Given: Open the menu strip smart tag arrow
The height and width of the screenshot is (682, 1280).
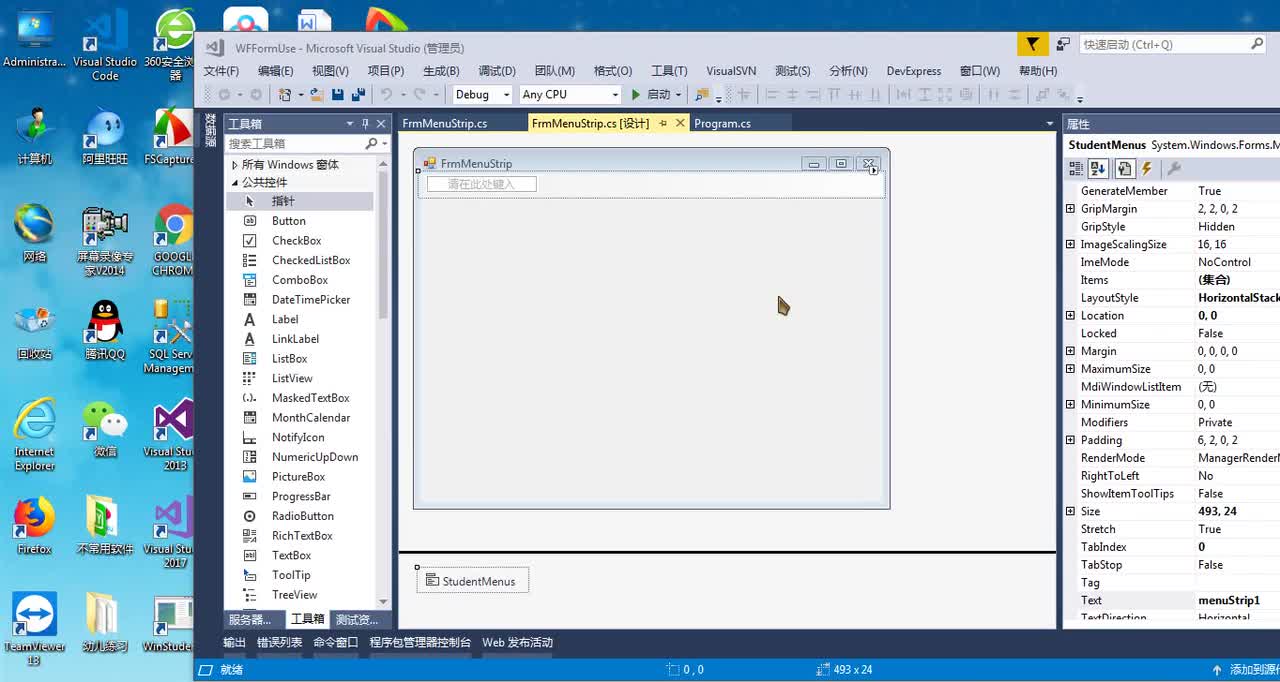Looking at the screenshot, I should 874,171.
